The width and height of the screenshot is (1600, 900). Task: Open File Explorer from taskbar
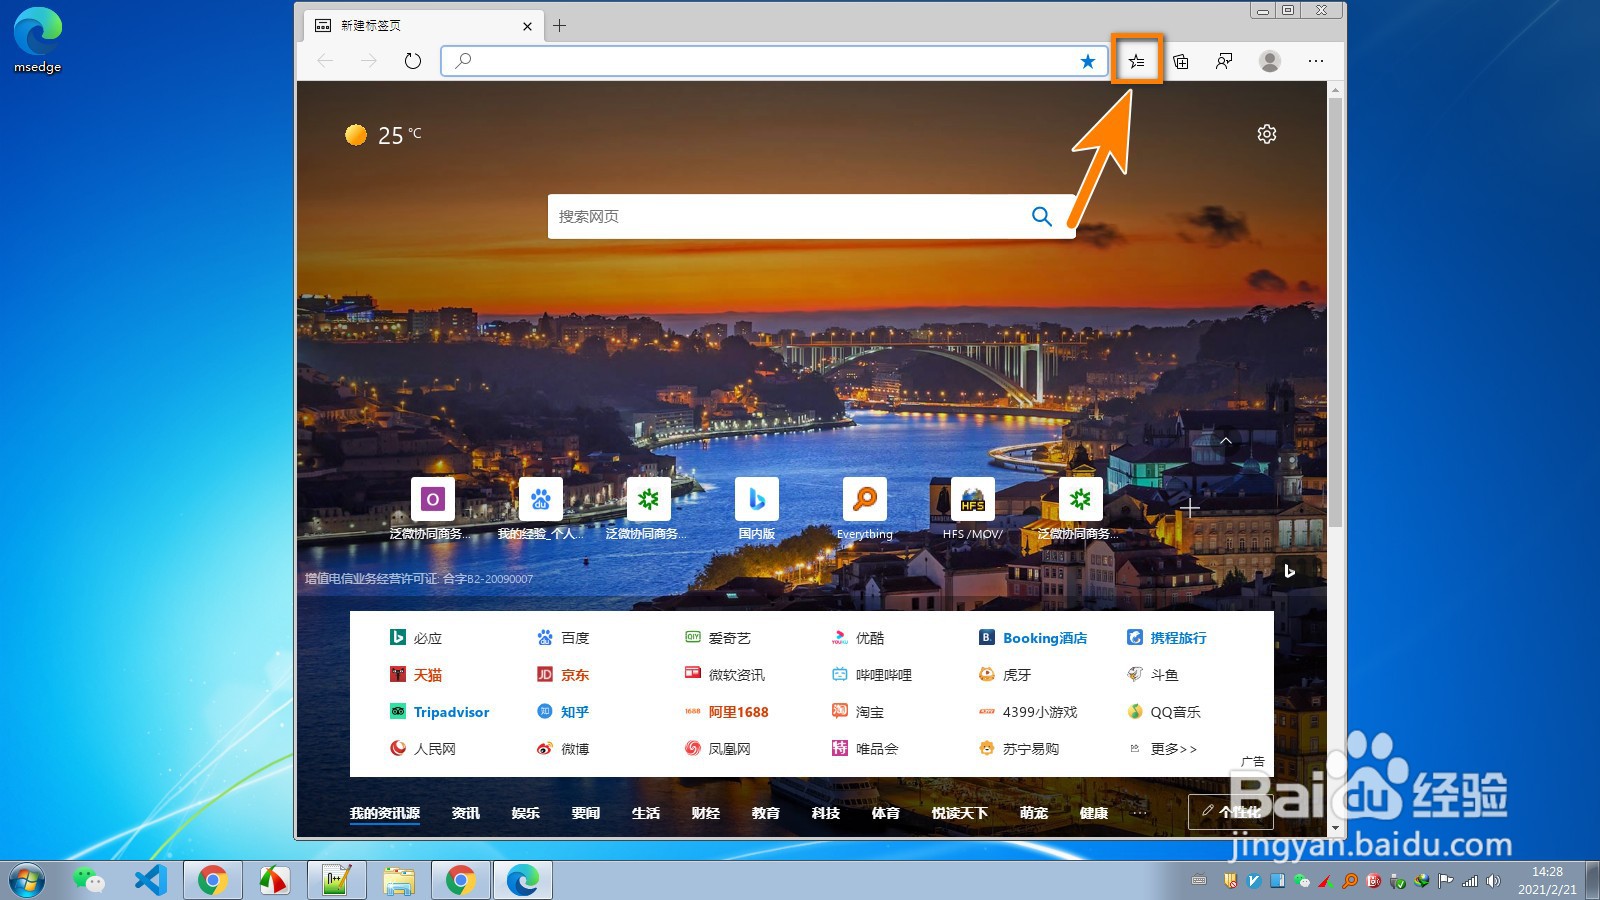point(398,880)
